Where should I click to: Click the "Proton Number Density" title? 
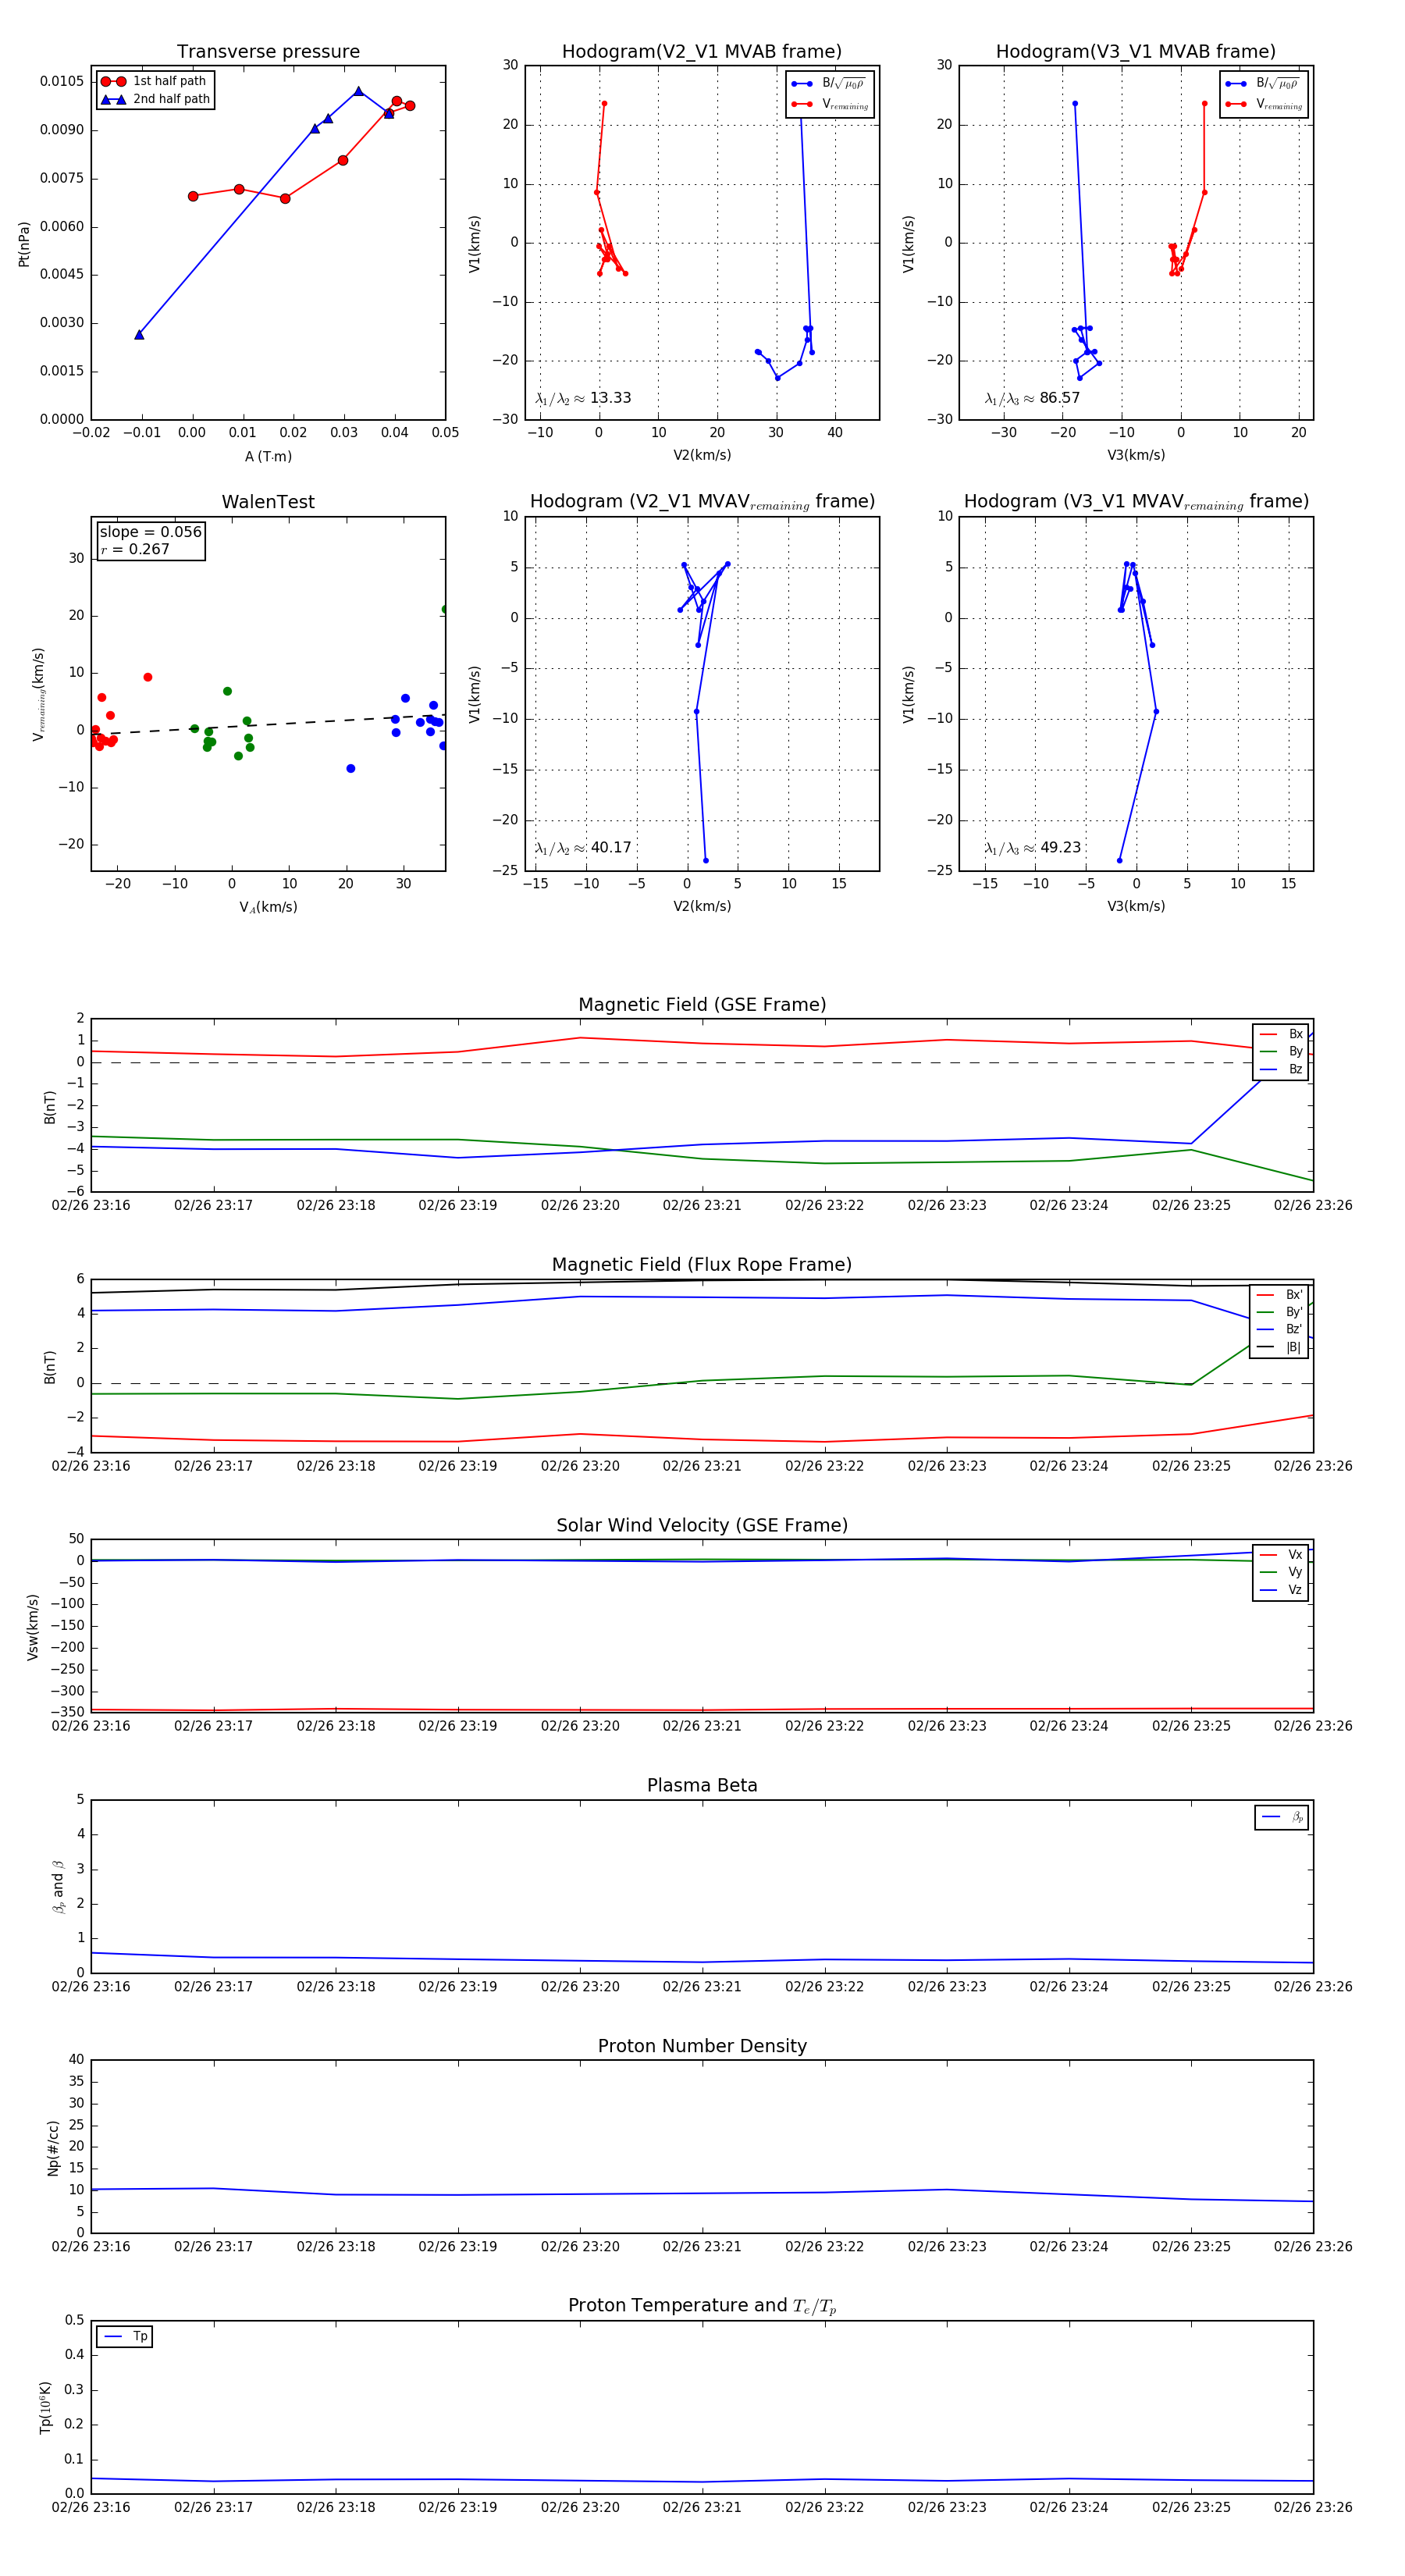pyautogui.click(x=702, y=2046)
